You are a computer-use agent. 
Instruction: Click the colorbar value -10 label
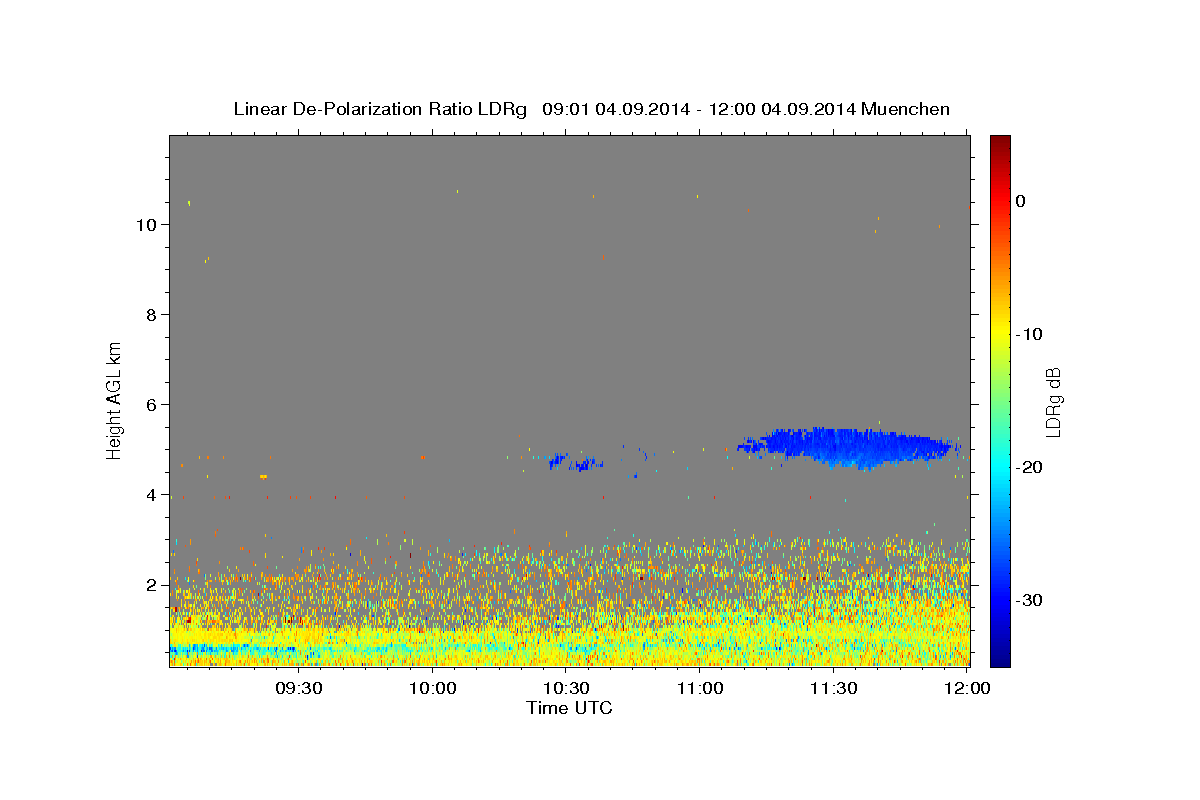[1030, 334]
